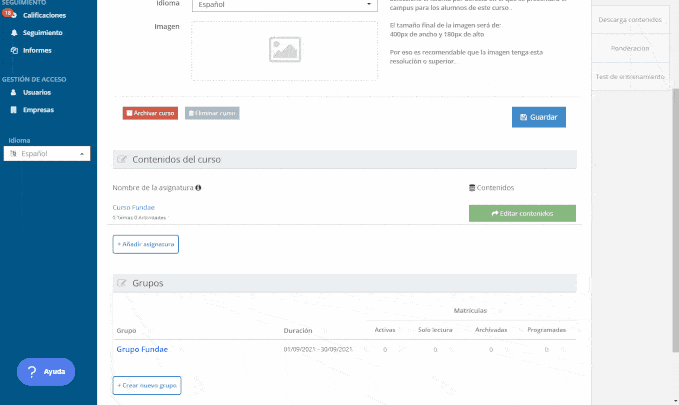Click the edit icon next to Grupos heading
Image resolution: width=679 pixels, height=405 pixels.
(x=123, y=283)
